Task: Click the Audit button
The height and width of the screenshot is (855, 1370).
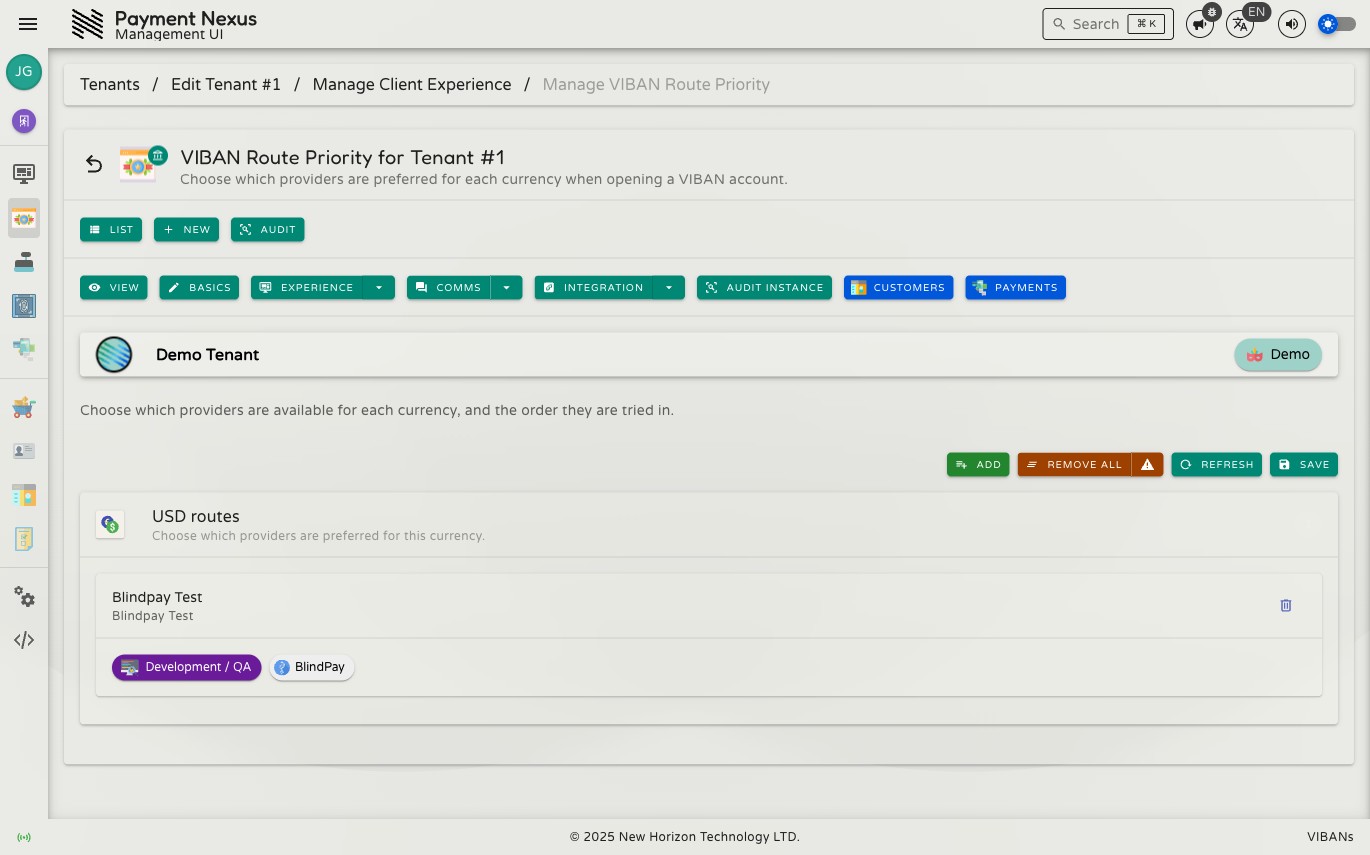Action: point(268,229)
